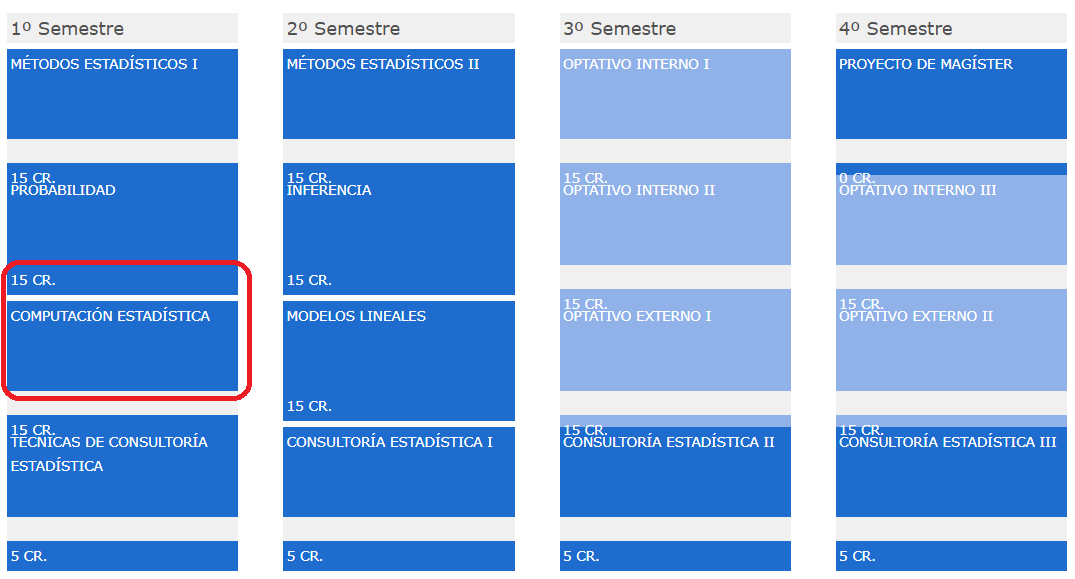Viewport: 1075px width, 579px height.
Task: Click the Modelos Lineales course
Action: 398,361
